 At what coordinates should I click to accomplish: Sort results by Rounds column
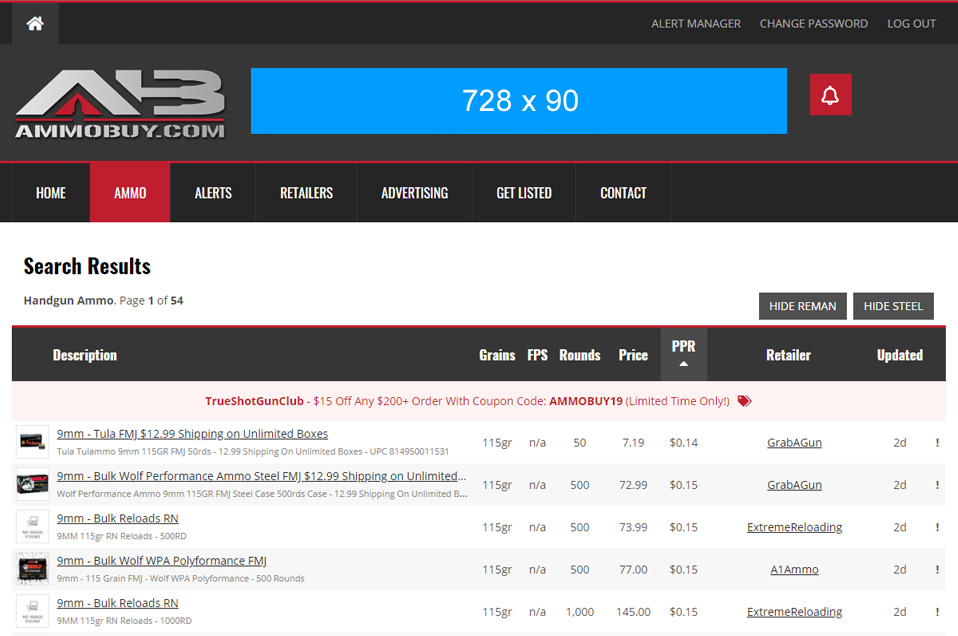tap(580, 355)
